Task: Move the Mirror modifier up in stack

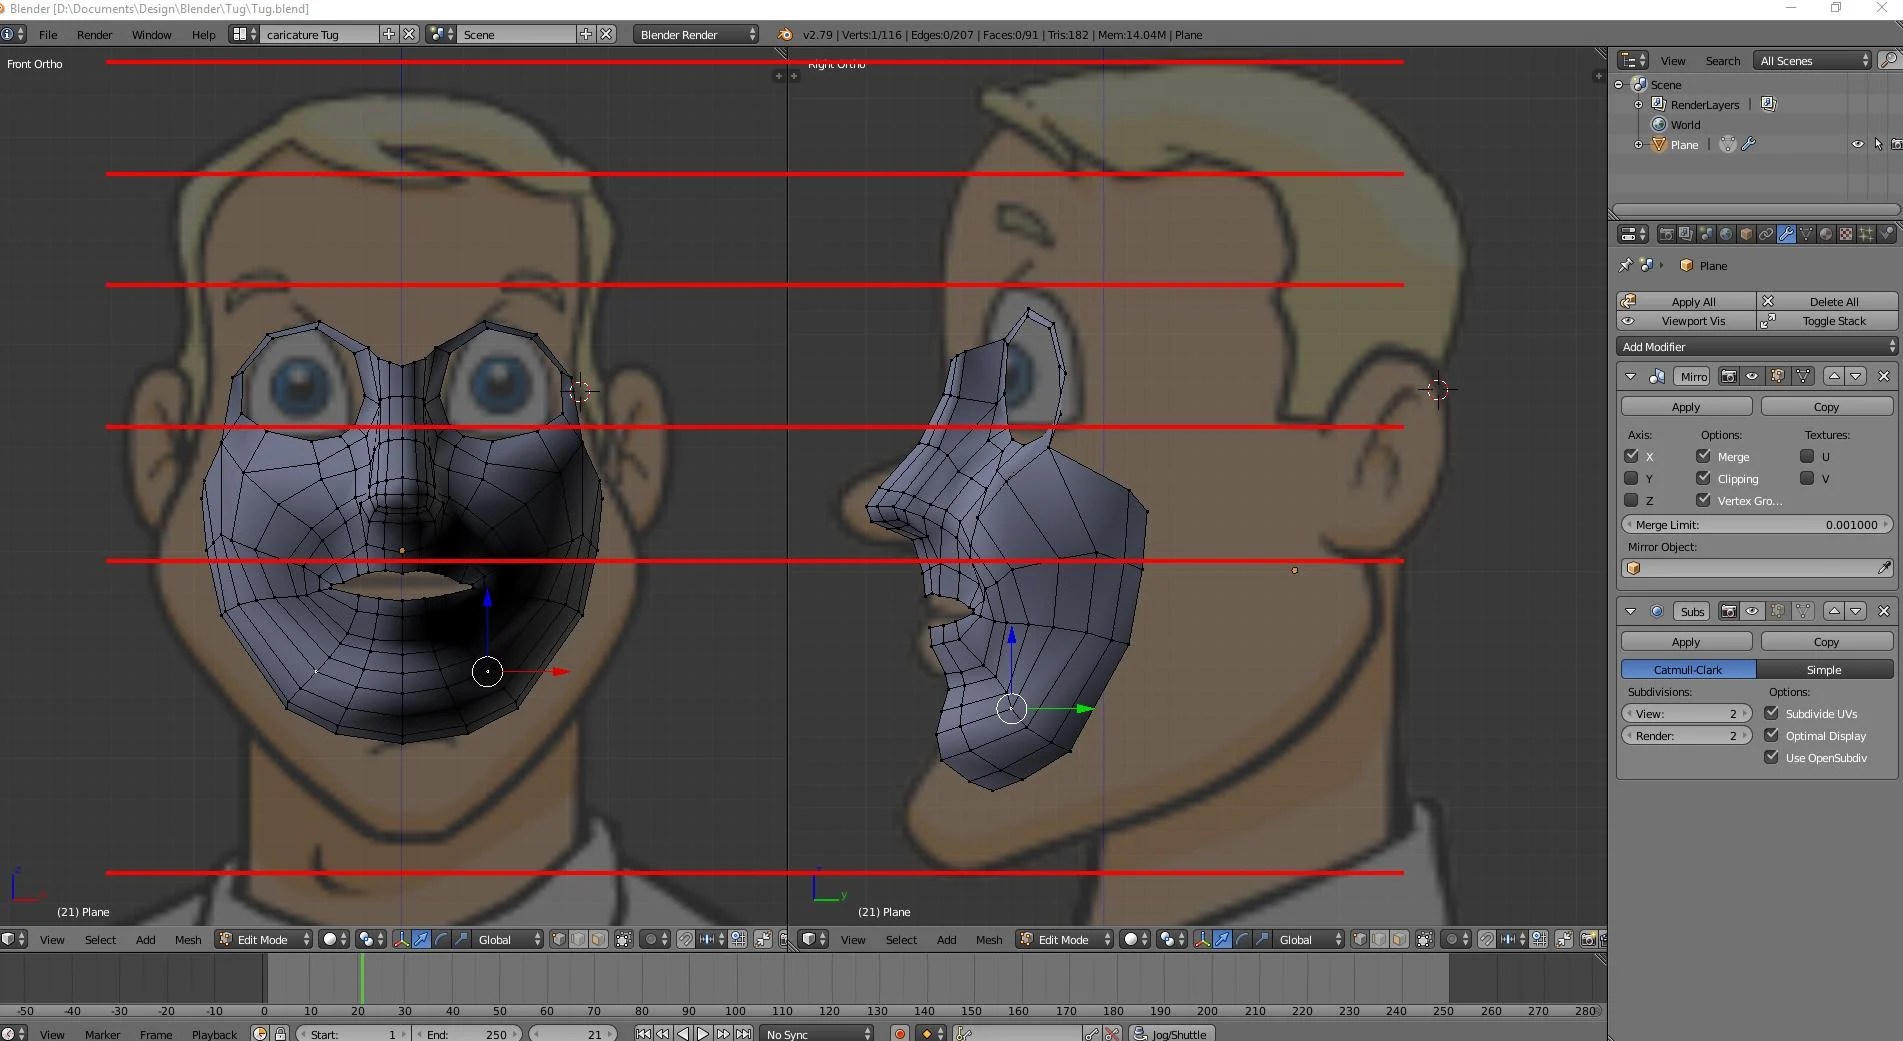Action: coord(1834,376)
